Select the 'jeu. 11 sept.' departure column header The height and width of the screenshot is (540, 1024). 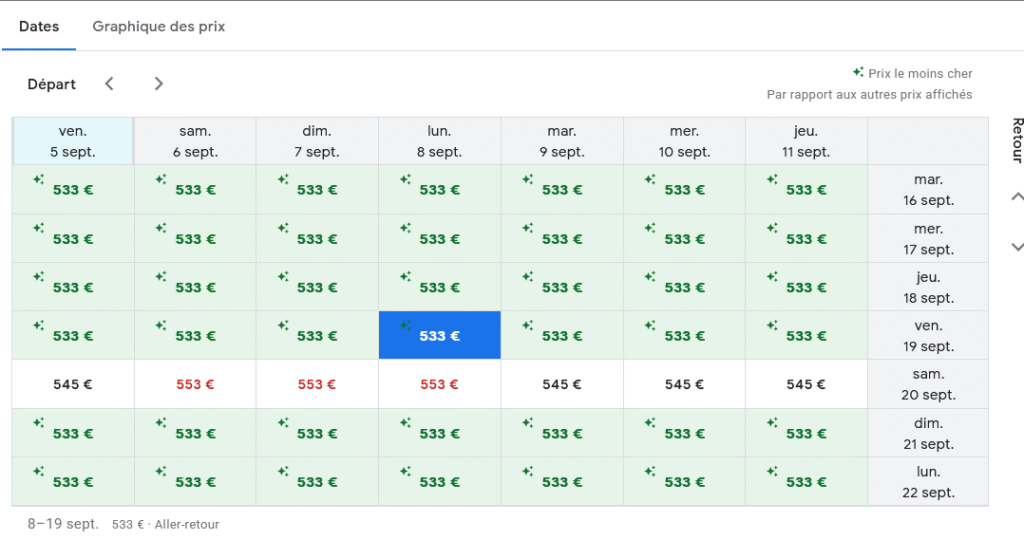coord(806,141)
